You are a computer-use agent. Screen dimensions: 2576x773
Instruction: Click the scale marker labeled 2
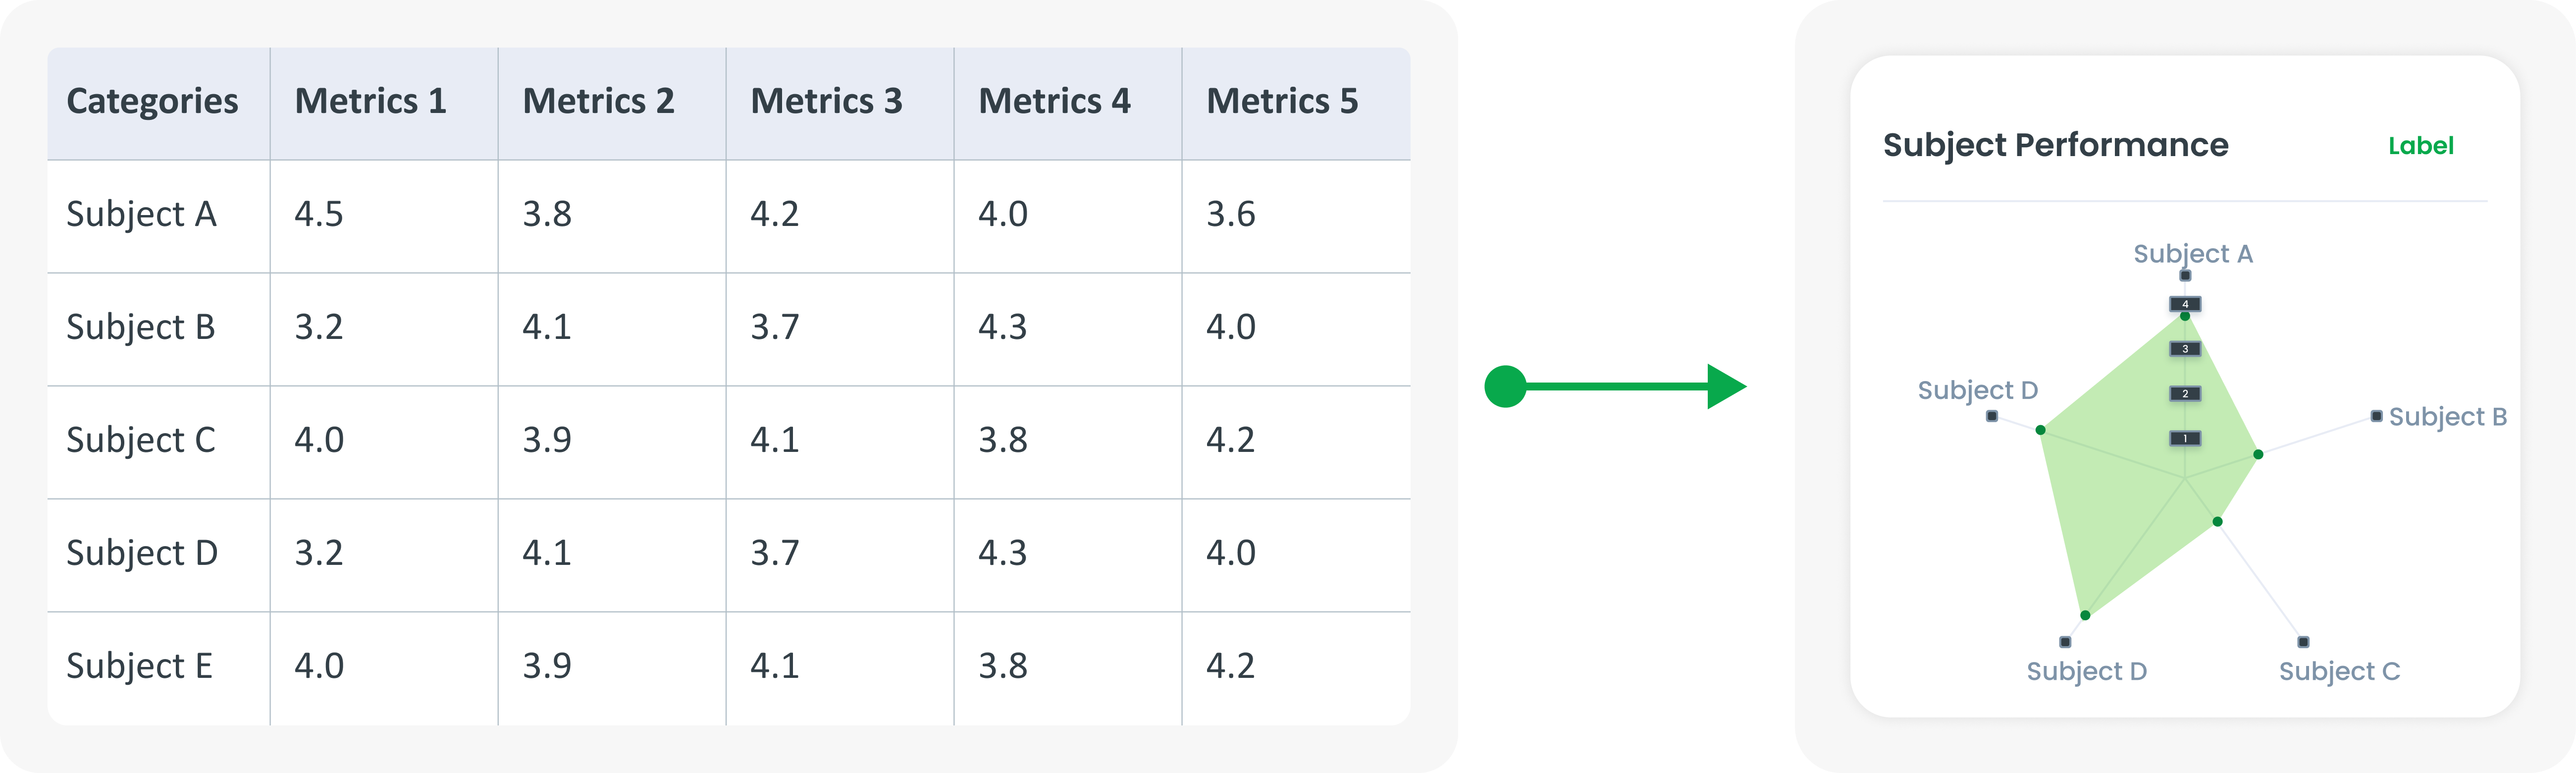[x=2185, y=394]
